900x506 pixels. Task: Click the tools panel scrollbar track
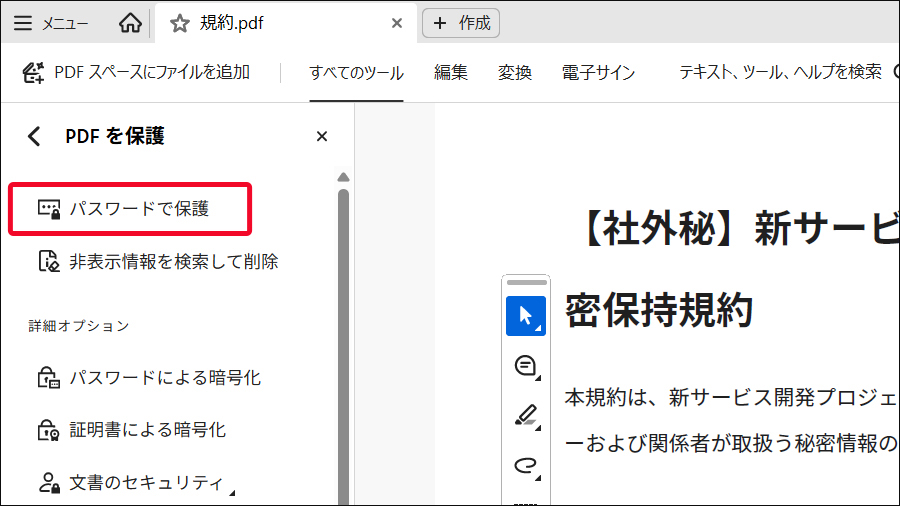pyautogui.click(x=343, y=347)
